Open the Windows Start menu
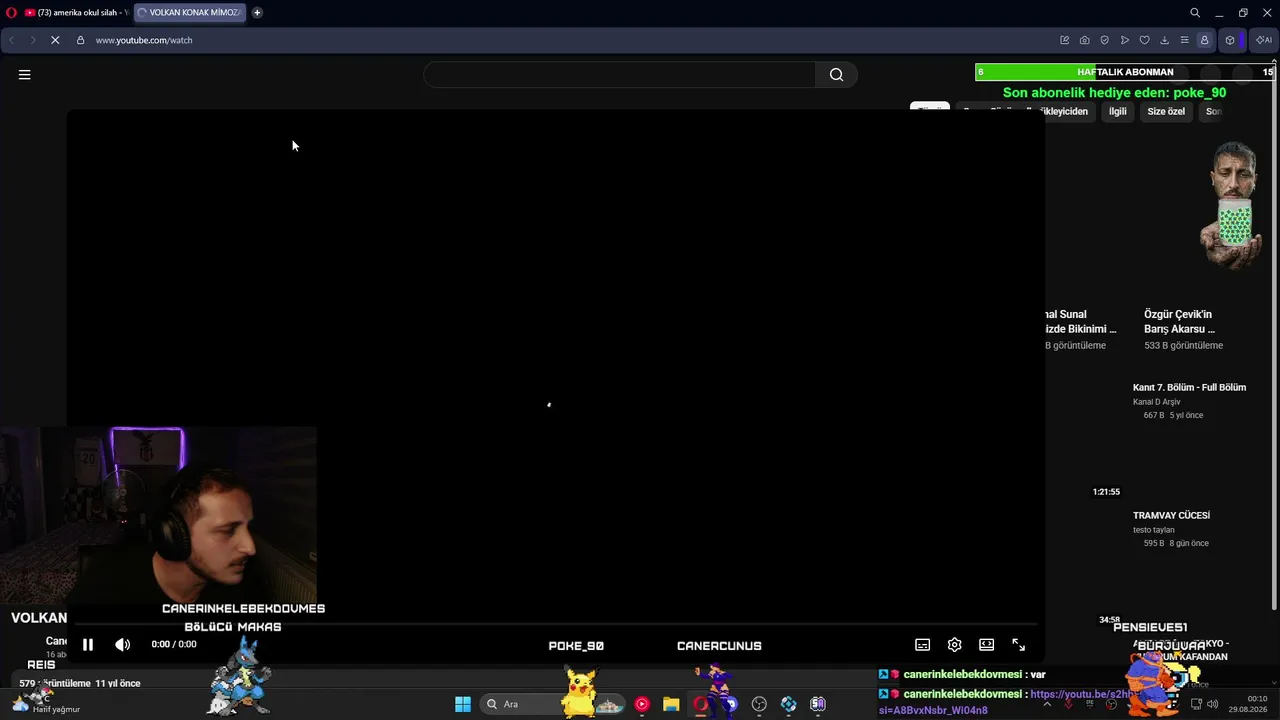The width and height of the screenshot is (1280, 720). pyautogui.click(x=463, y=704)
